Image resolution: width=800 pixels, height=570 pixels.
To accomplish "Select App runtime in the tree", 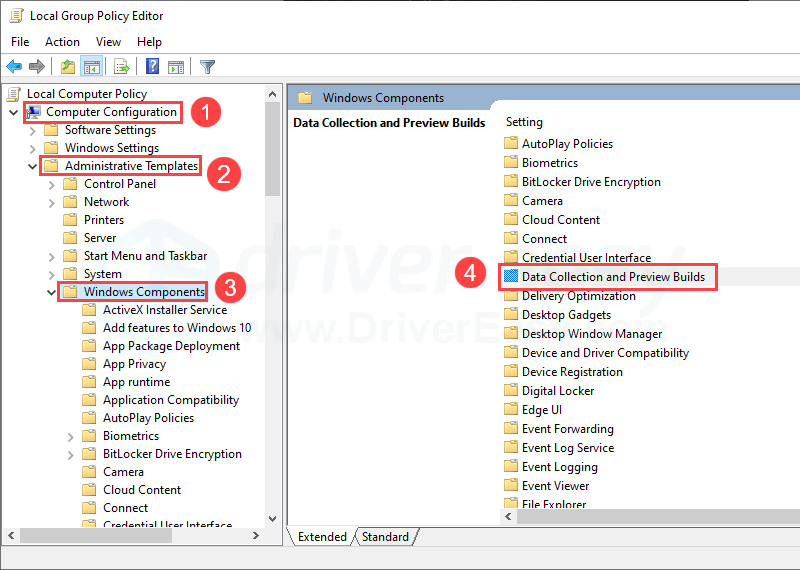I will point(136,382).
